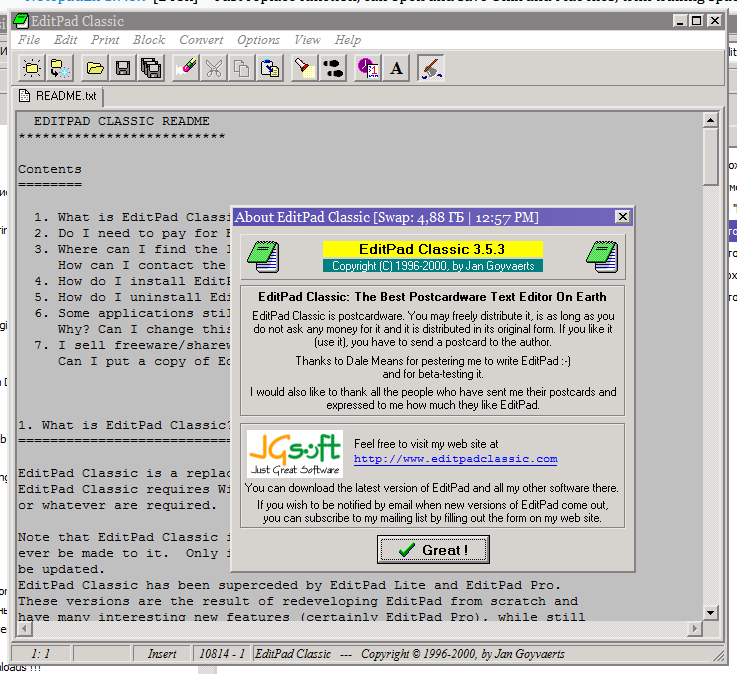Click the right green notepad icon in About dialog
Viewport: 737px width, 674px height.
pyautogui.click(x=602, y=257)
